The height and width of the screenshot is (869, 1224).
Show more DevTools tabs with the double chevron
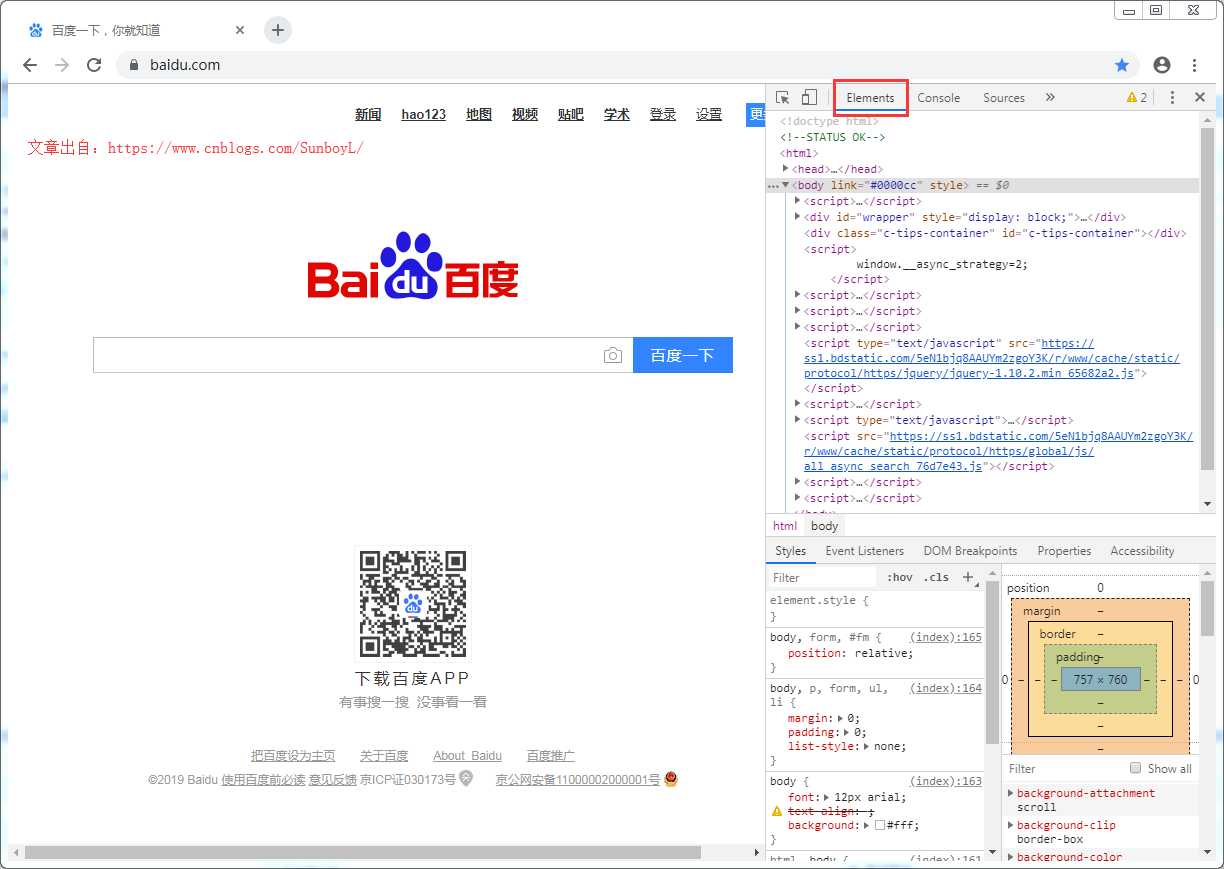pyautogui.click(x=1050, y=97)
